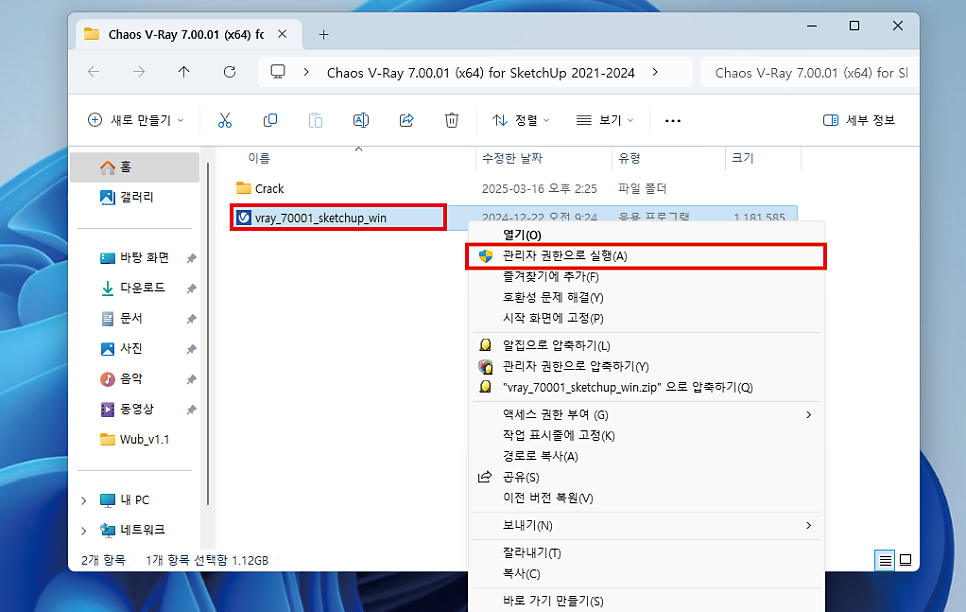Open a new tab with plus button
Image resolution: width=966 pixels, height=612 pixels.
pyautogui.click(x=323, y=35)
